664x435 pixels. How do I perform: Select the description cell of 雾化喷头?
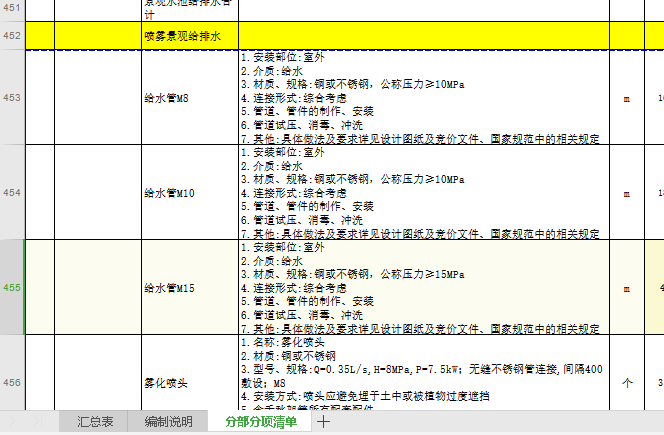tap(424, 373)
